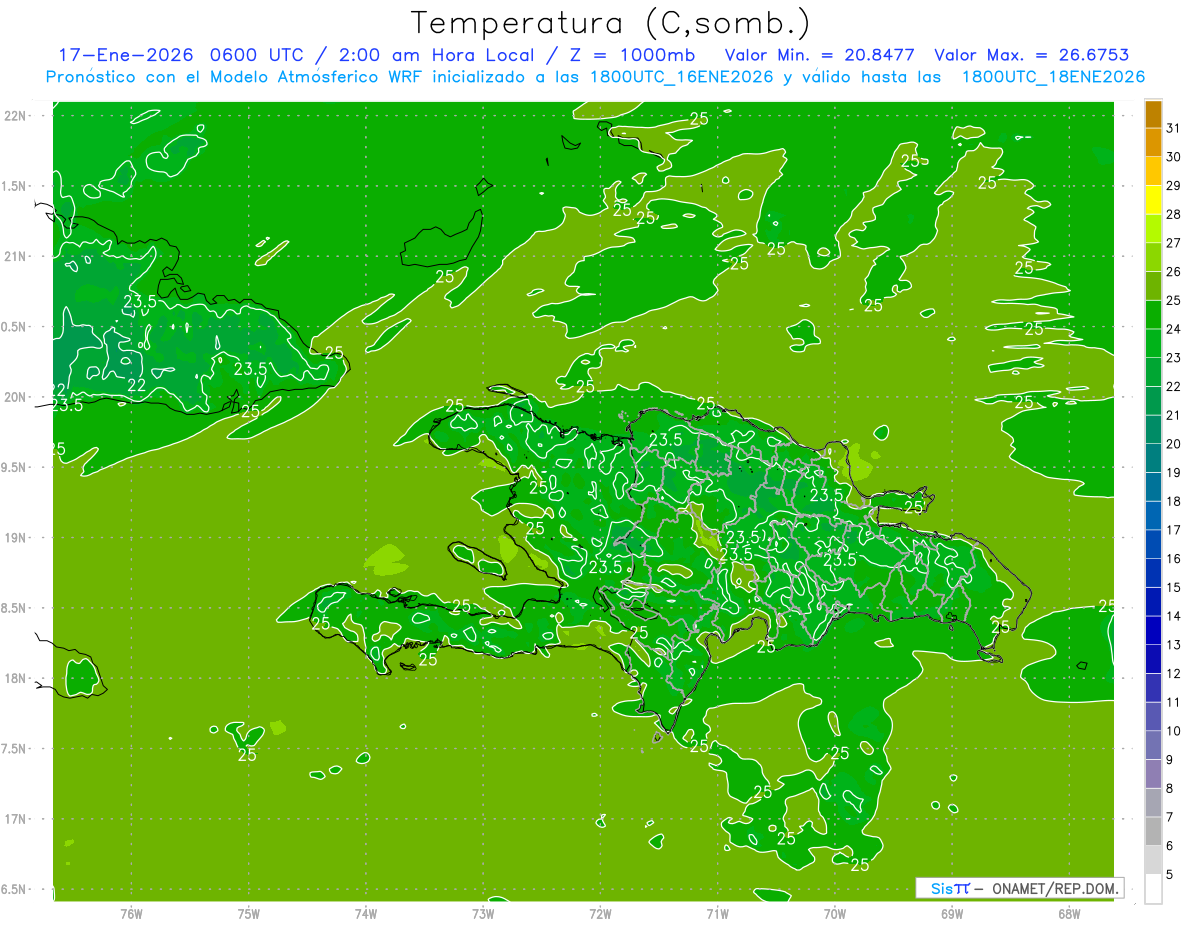Click the teal swatch between colorbar 19 and 20
The height and width of the screenshot is (927, 1200).
pos(1153,458)
